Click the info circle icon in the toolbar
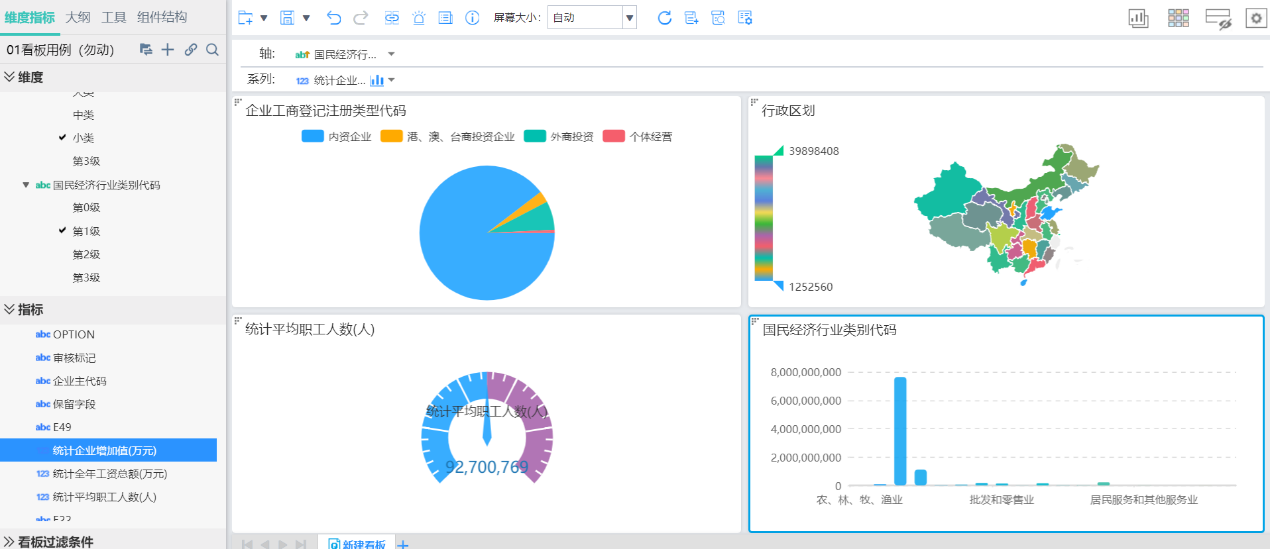 point(472,18)
